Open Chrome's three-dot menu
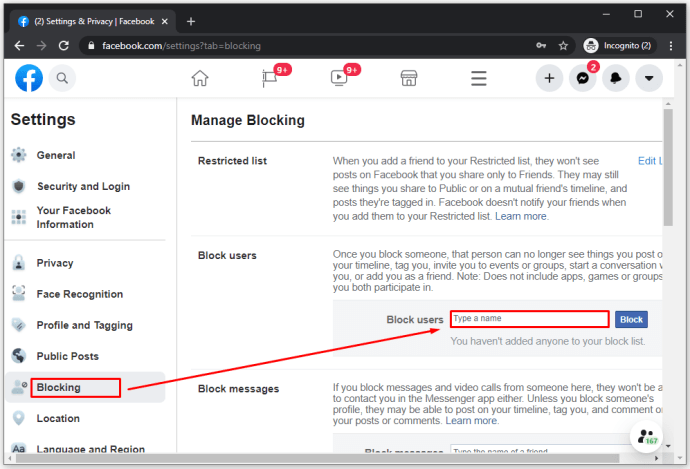 [x=671, y=46]
